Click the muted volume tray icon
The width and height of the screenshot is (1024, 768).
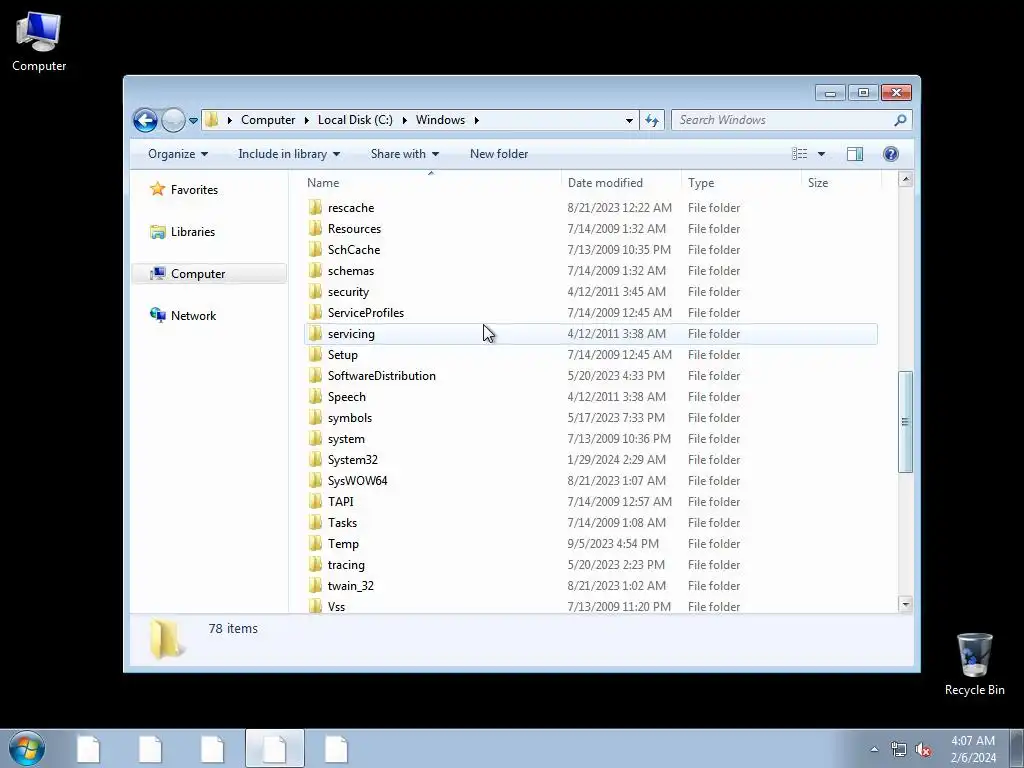pyautogui.click(x=923, y=750)
